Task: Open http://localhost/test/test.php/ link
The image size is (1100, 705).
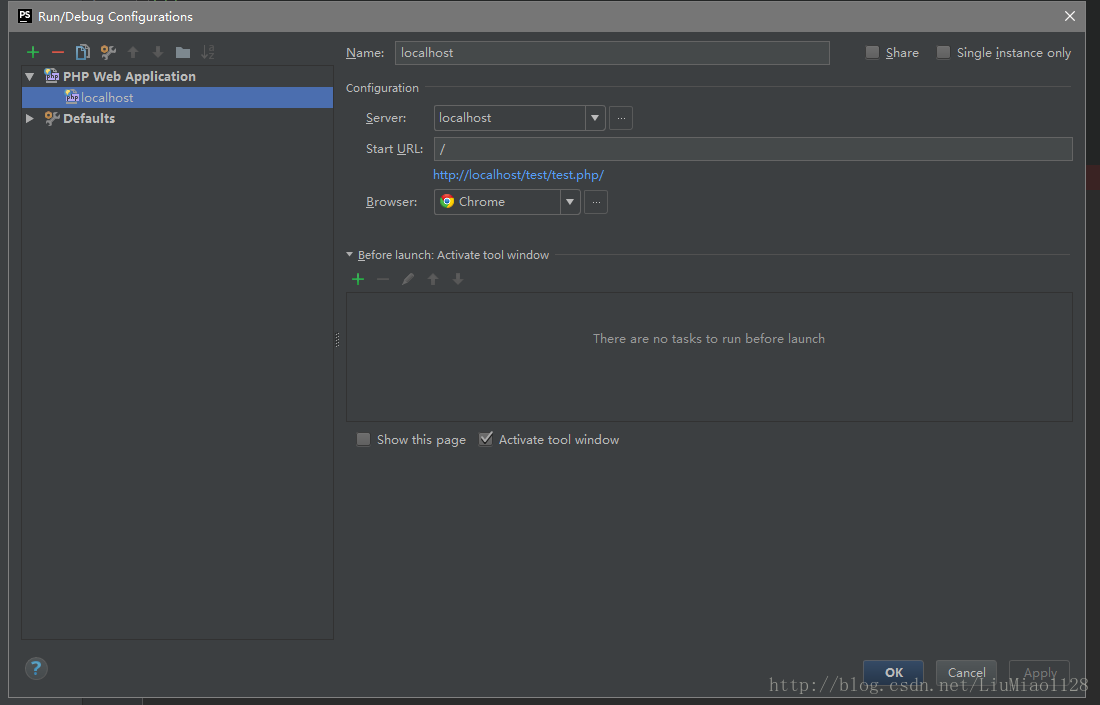Action: coord(518,175)
